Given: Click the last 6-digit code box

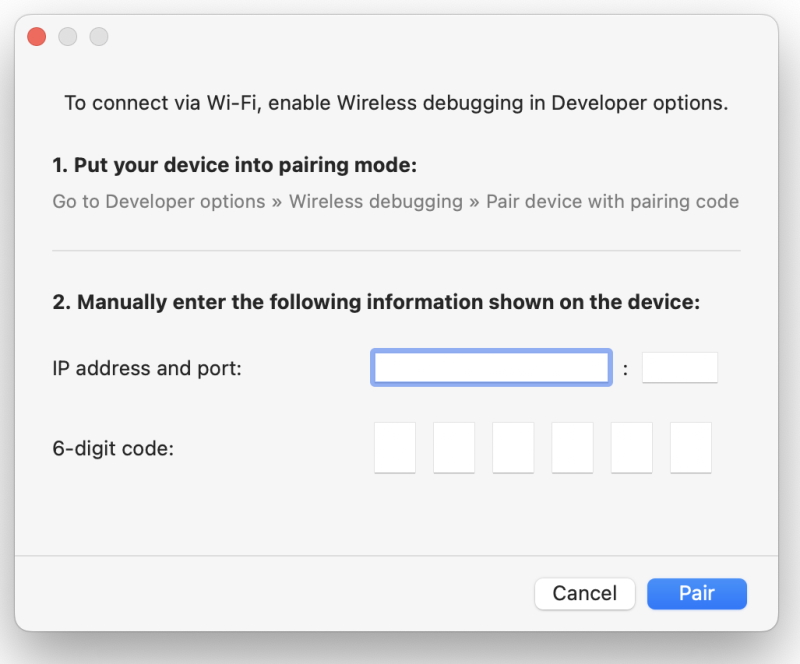Looking at the screenshot, I should tap(690, 448).
